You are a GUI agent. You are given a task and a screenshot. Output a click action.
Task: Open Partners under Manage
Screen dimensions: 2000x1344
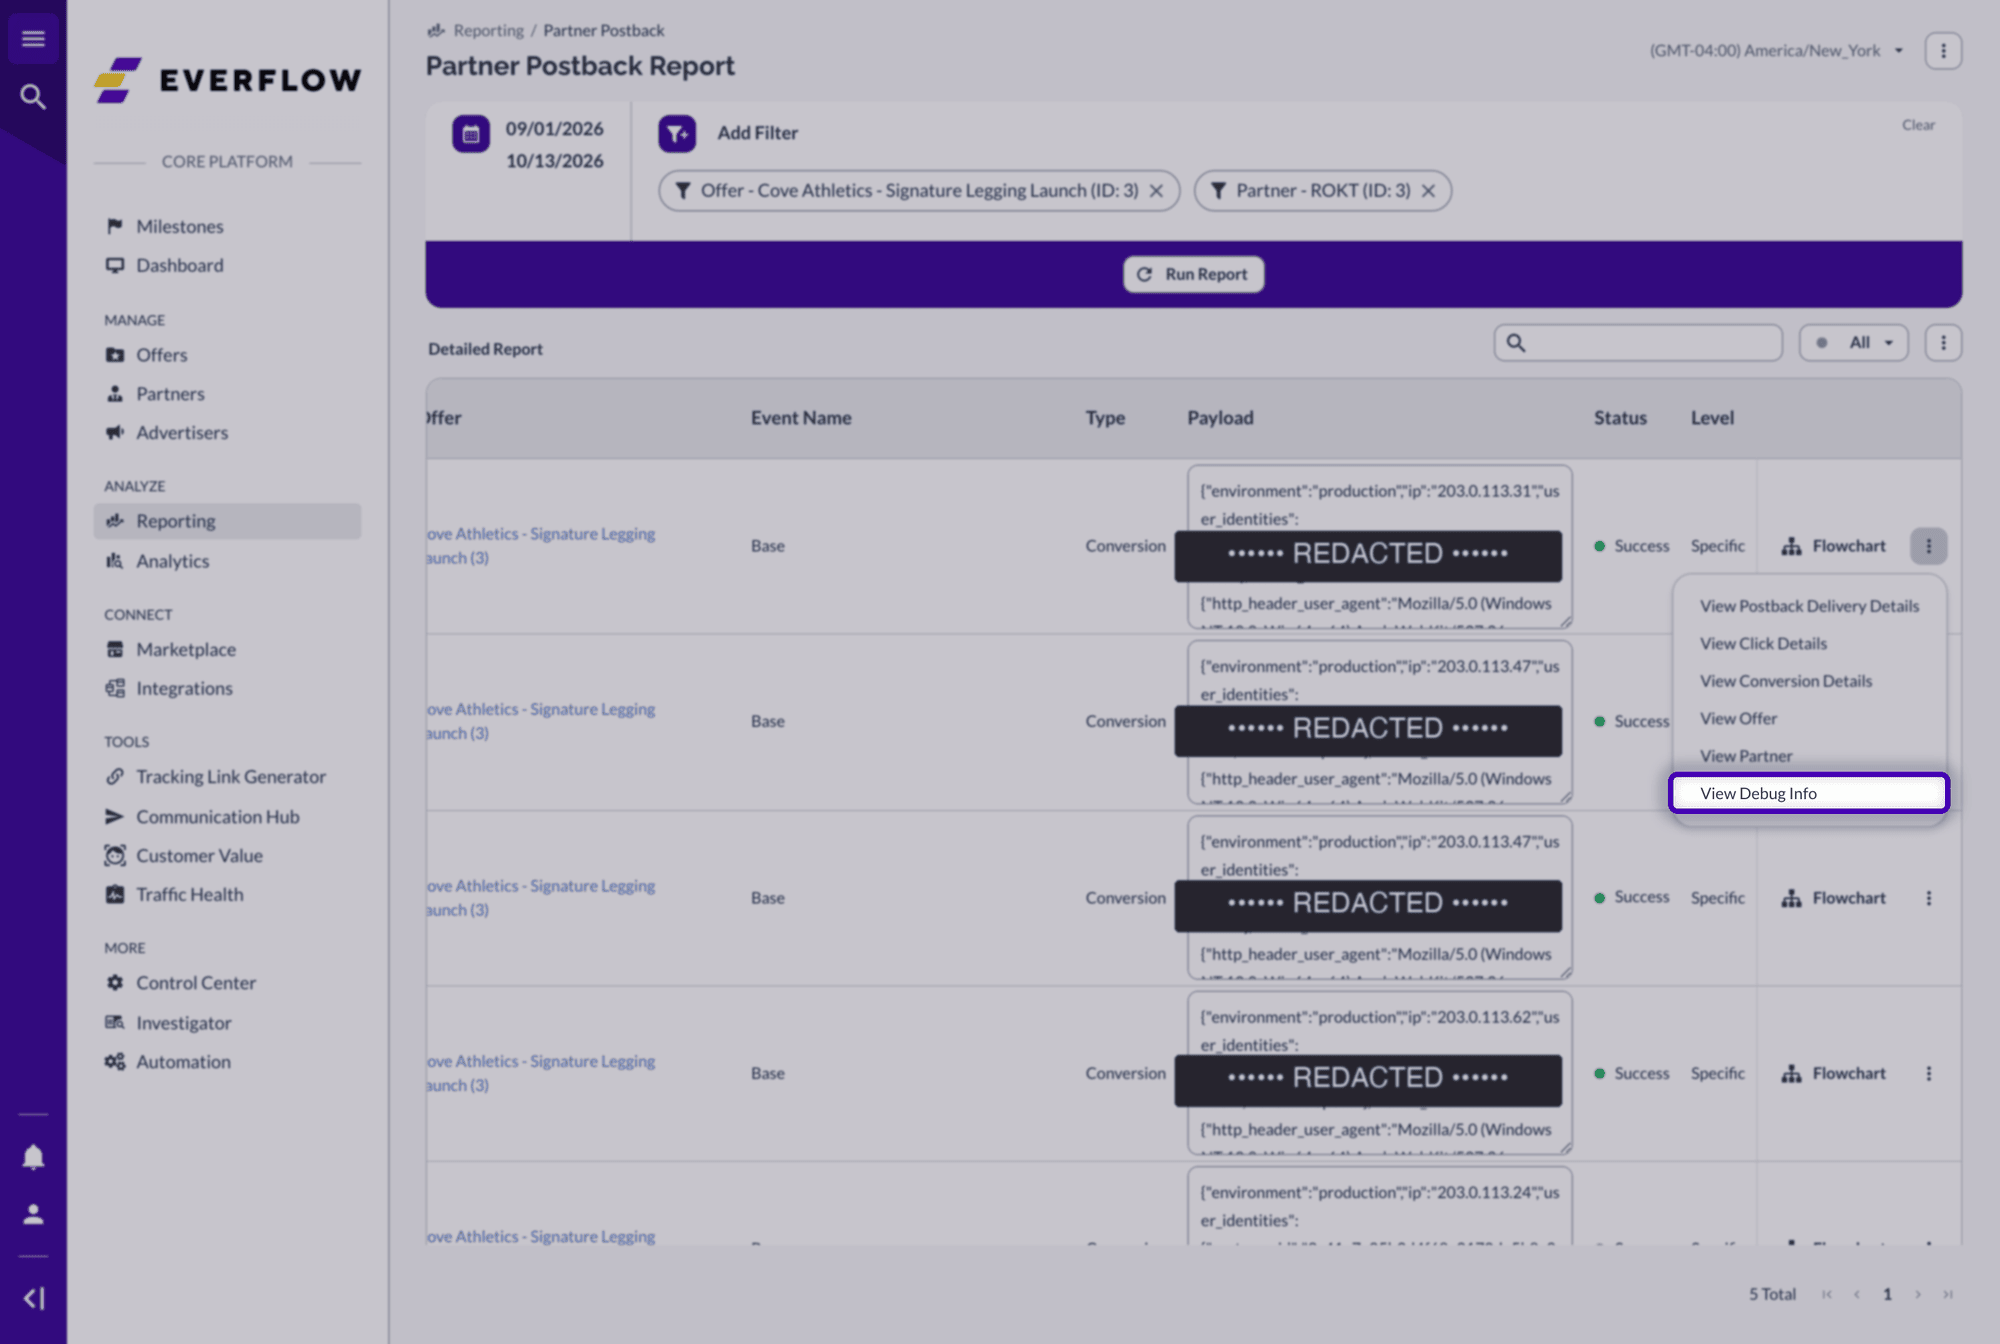coord(169,394)
